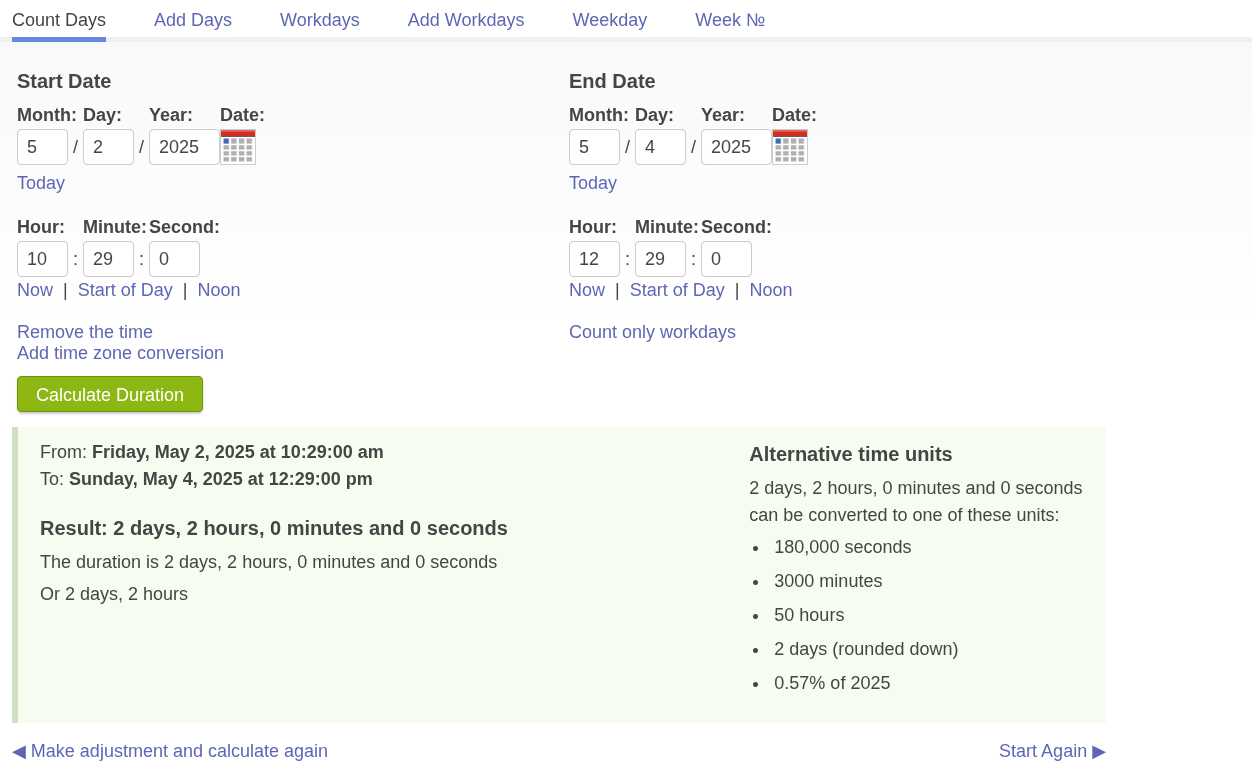Focus the end Hour field

[594, 259]
